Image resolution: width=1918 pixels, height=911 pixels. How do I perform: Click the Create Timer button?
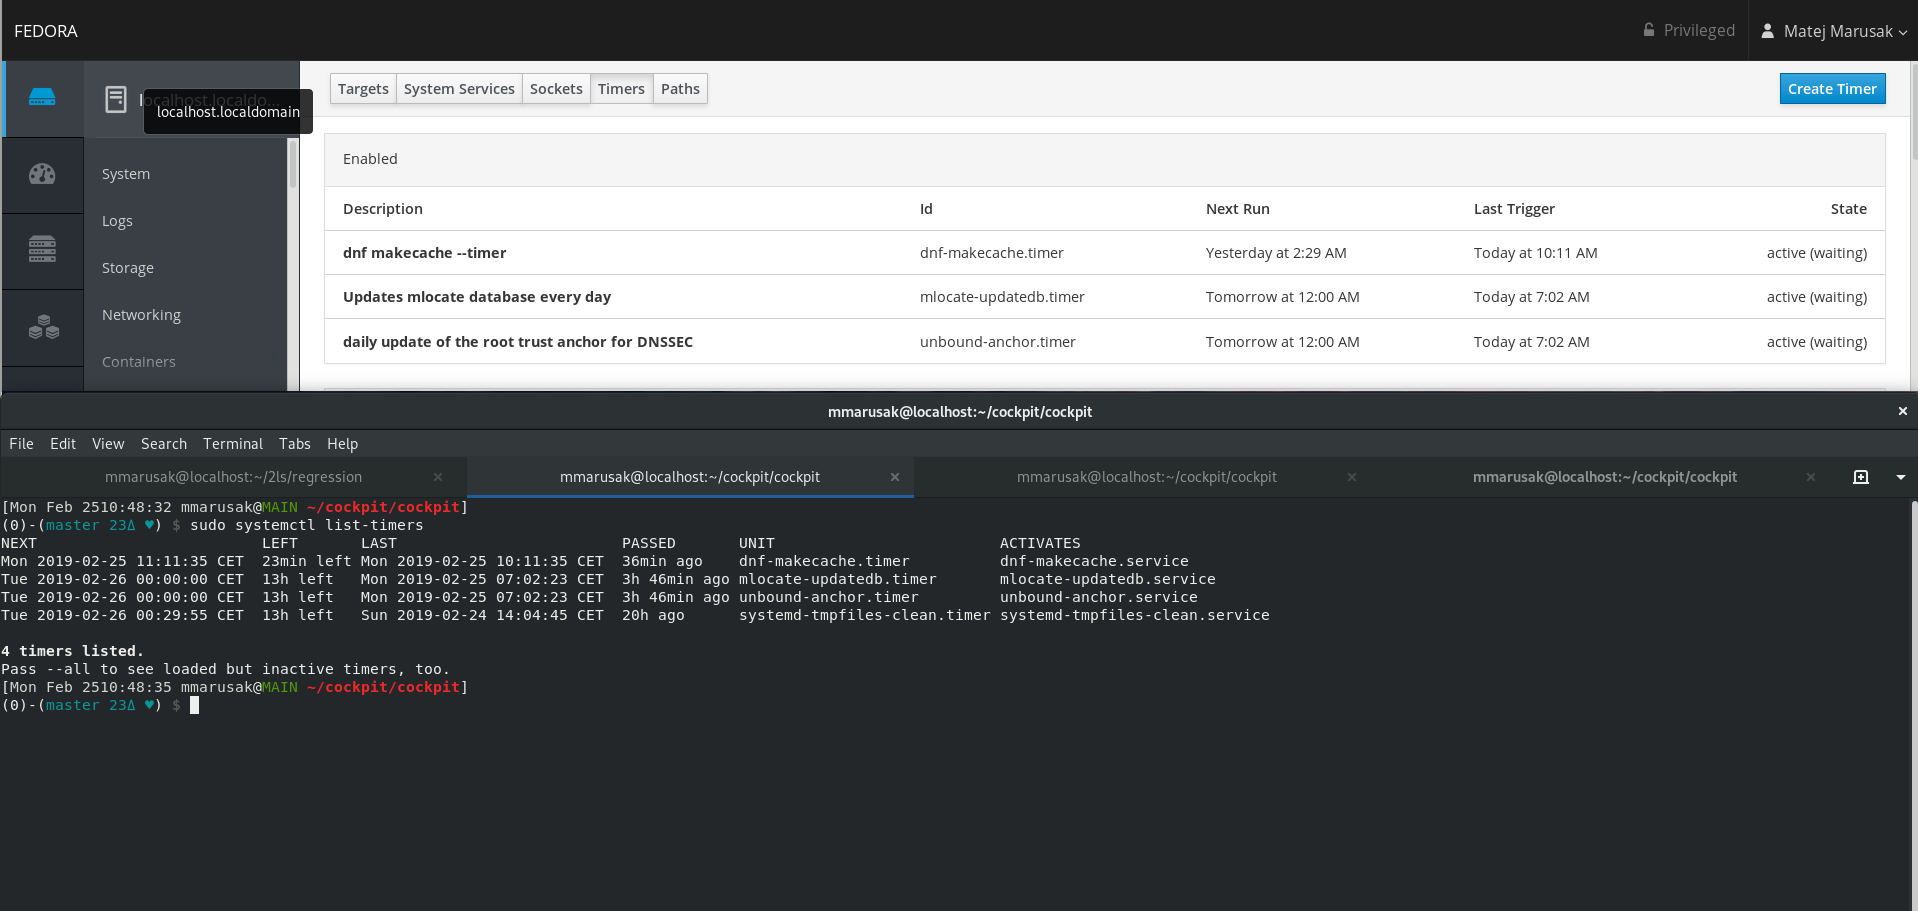click(x=1832, y=89)
